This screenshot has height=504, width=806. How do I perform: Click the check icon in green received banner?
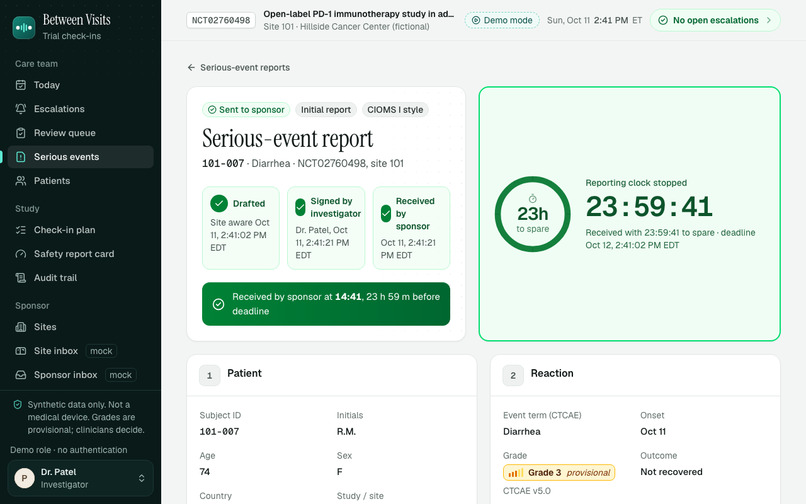click(218, 304)
